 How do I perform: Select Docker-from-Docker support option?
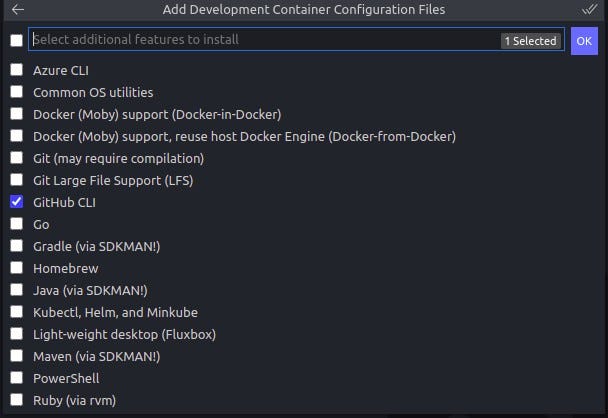point(16,136)
